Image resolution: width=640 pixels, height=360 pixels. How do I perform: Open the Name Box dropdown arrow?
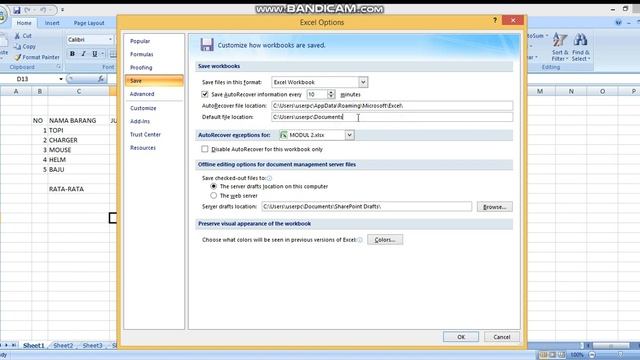point(61,79)
